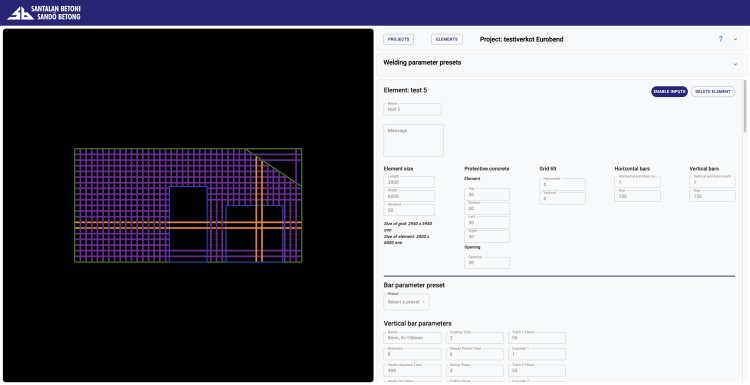
Task: Click the Grid tilt Horizontal field
Action: coord(562,184)
